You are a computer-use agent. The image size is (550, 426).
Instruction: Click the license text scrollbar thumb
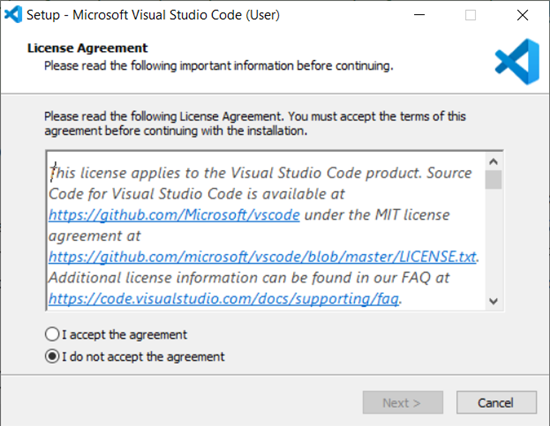[494, 180]
